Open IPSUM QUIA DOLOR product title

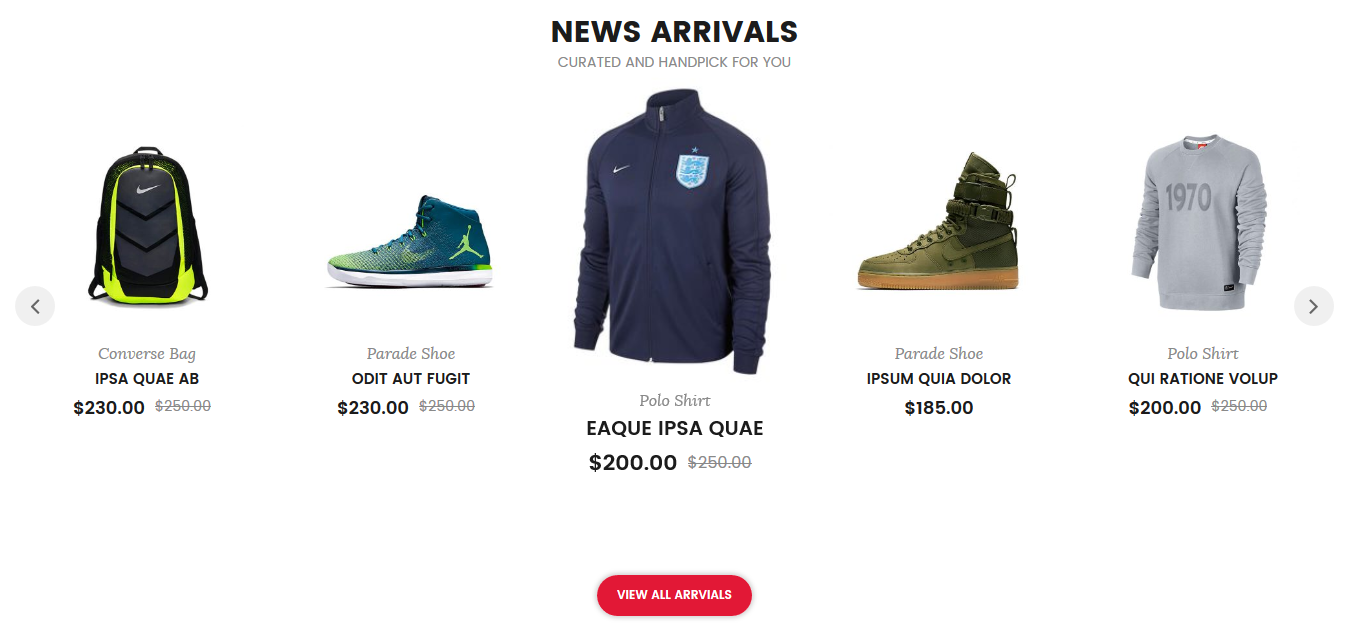tap(939, 379)
